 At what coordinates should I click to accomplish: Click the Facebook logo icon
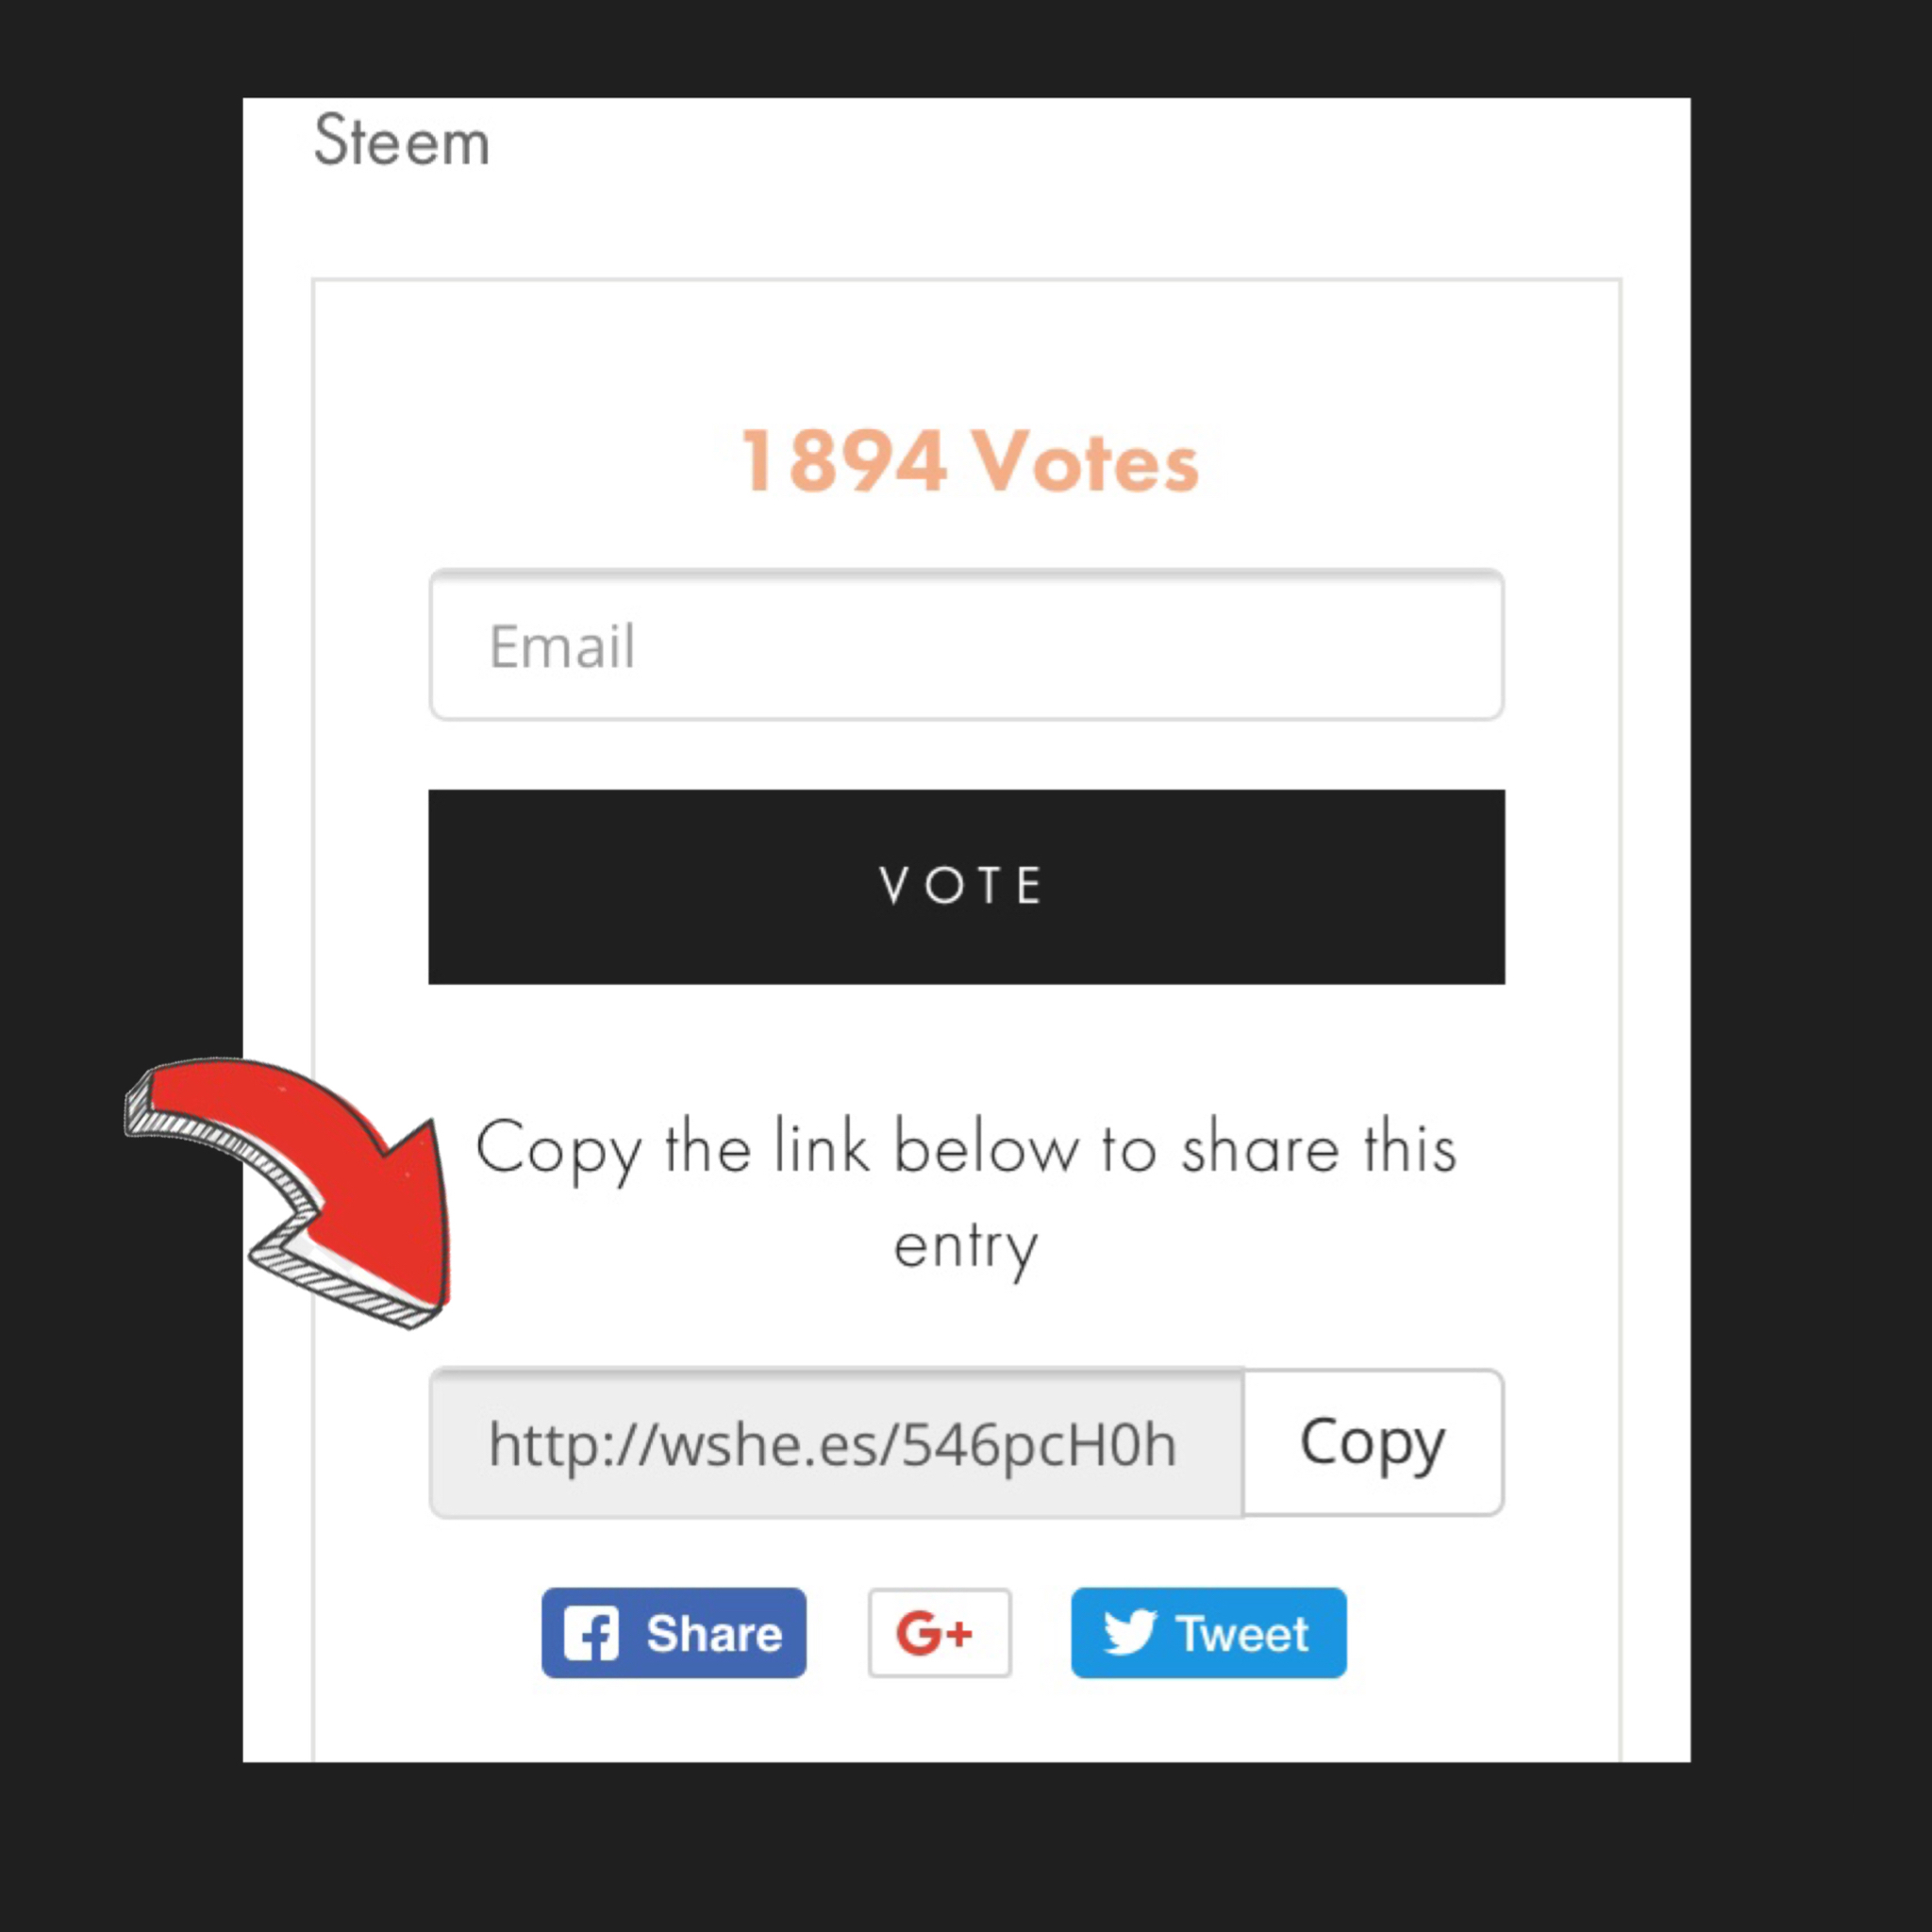click(590, 1633)
